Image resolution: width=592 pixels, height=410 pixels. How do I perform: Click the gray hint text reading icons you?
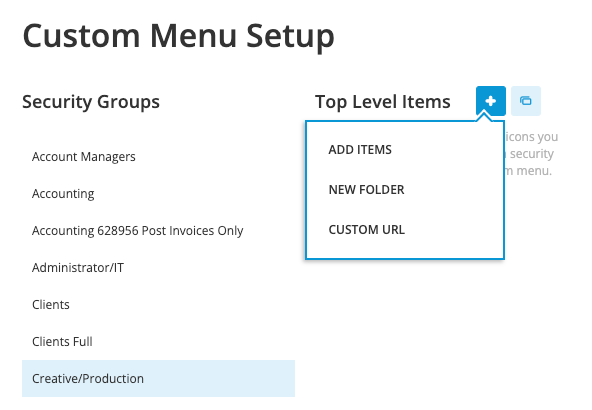point(532,137)
